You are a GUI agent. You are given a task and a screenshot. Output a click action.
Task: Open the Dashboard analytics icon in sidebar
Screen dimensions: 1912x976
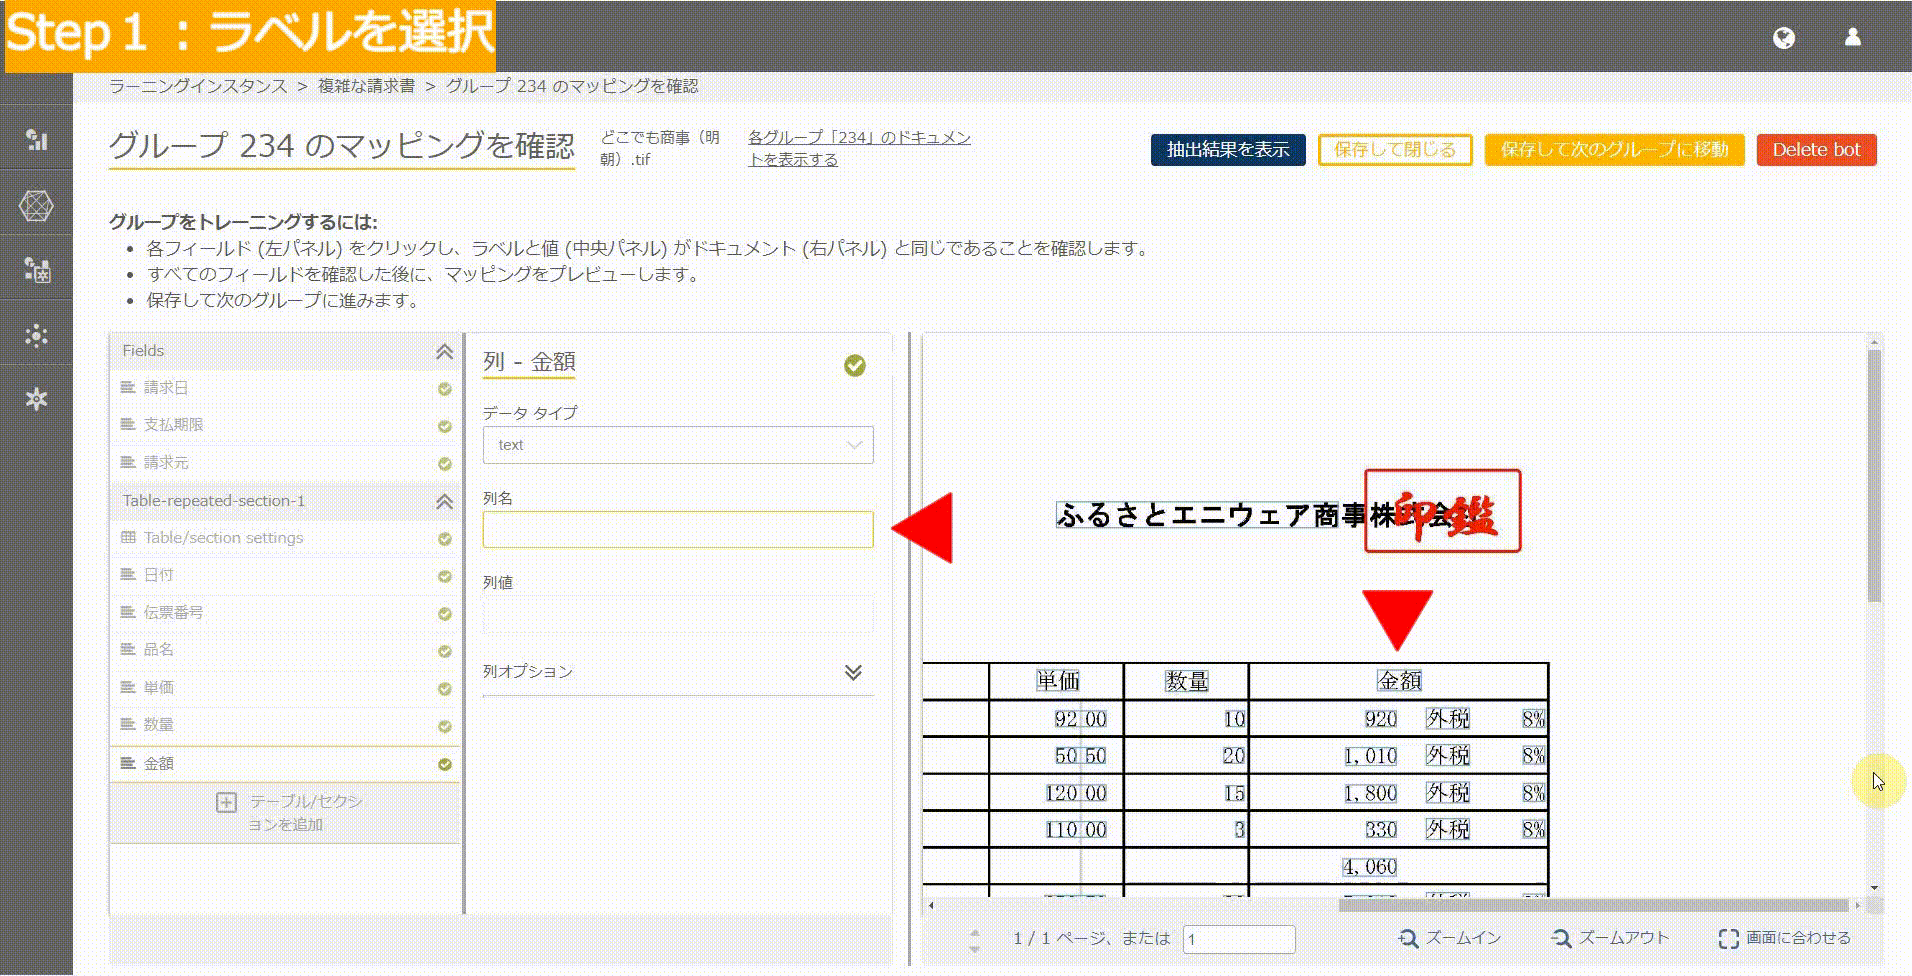pyautogui.click(x=36, y=141)
